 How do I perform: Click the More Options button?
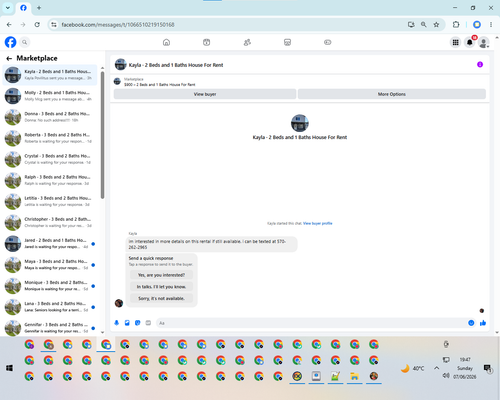(392, 94)
